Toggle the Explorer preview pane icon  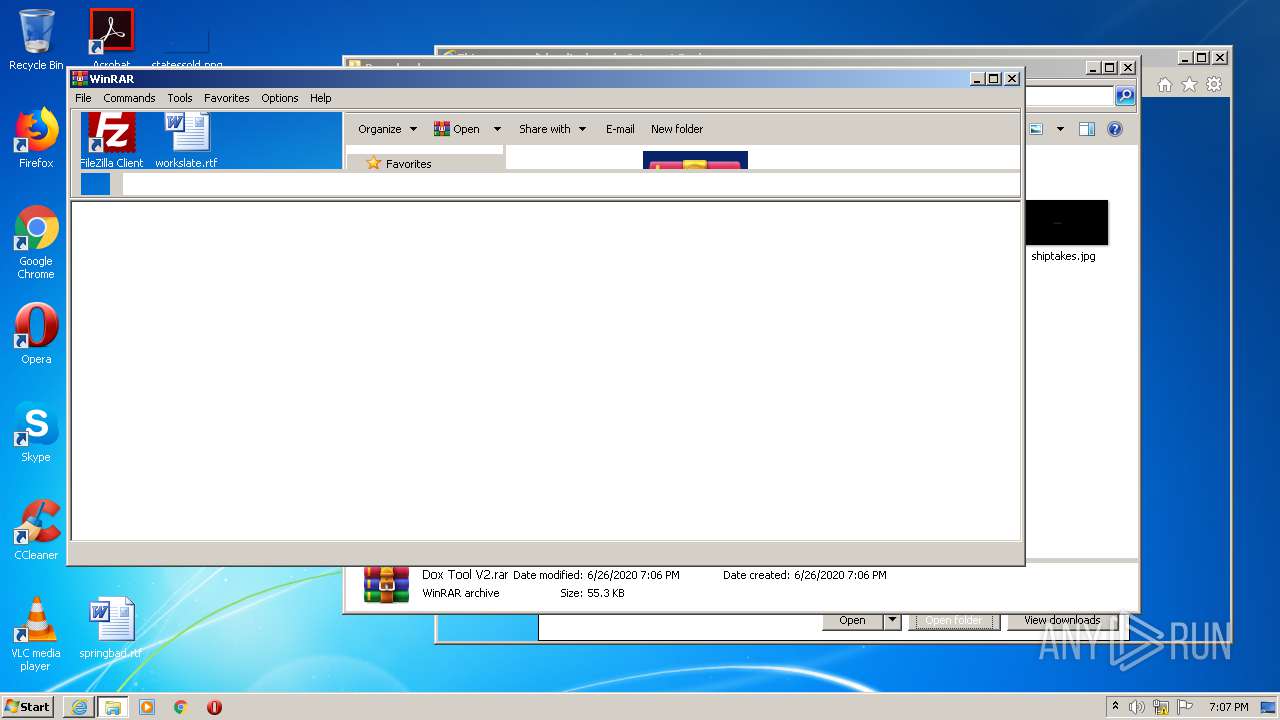point(1087,129)
